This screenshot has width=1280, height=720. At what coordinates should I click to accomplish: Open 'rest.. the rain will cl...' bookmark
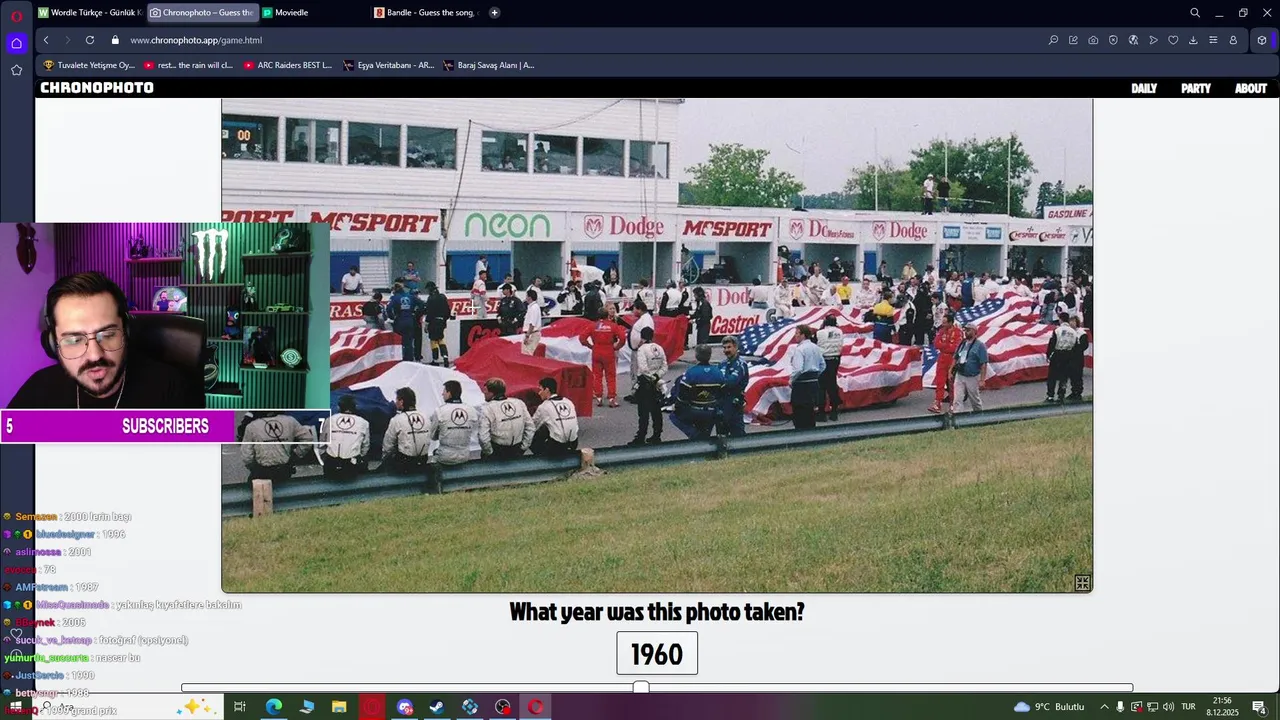(x=189, y=65)
